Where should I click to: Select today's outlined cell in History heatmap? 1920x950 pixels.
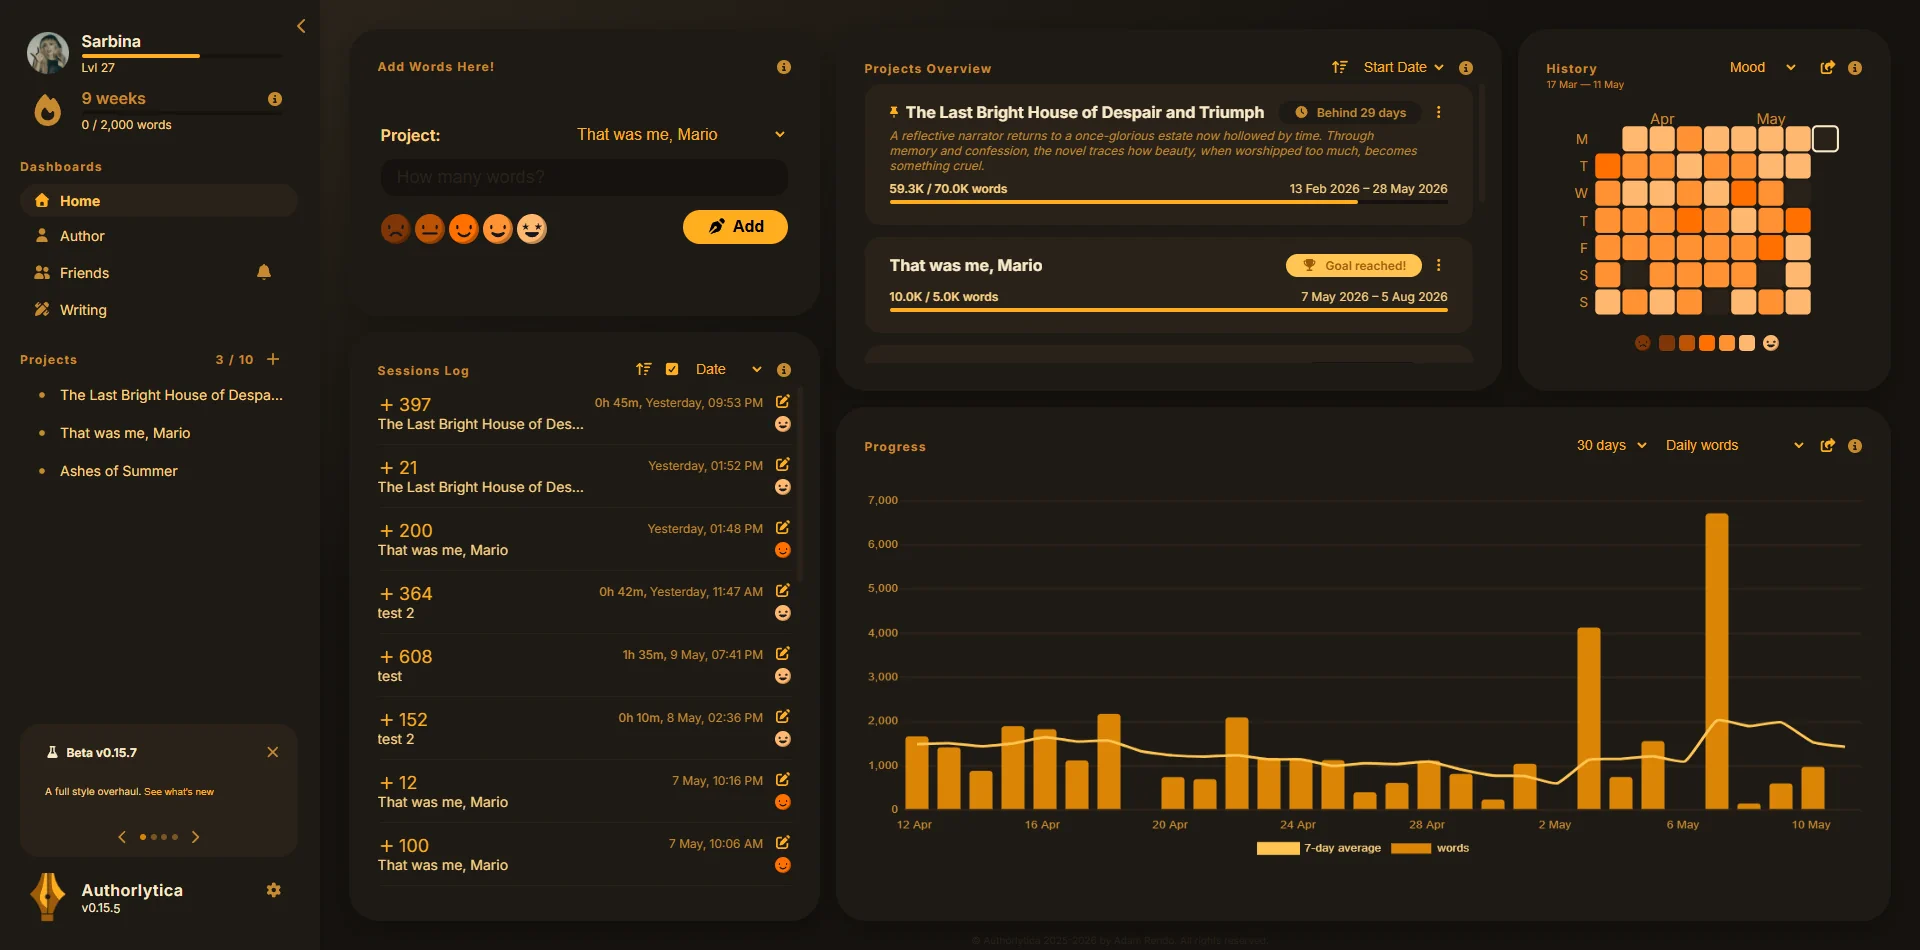click(x=1825, y=139)
